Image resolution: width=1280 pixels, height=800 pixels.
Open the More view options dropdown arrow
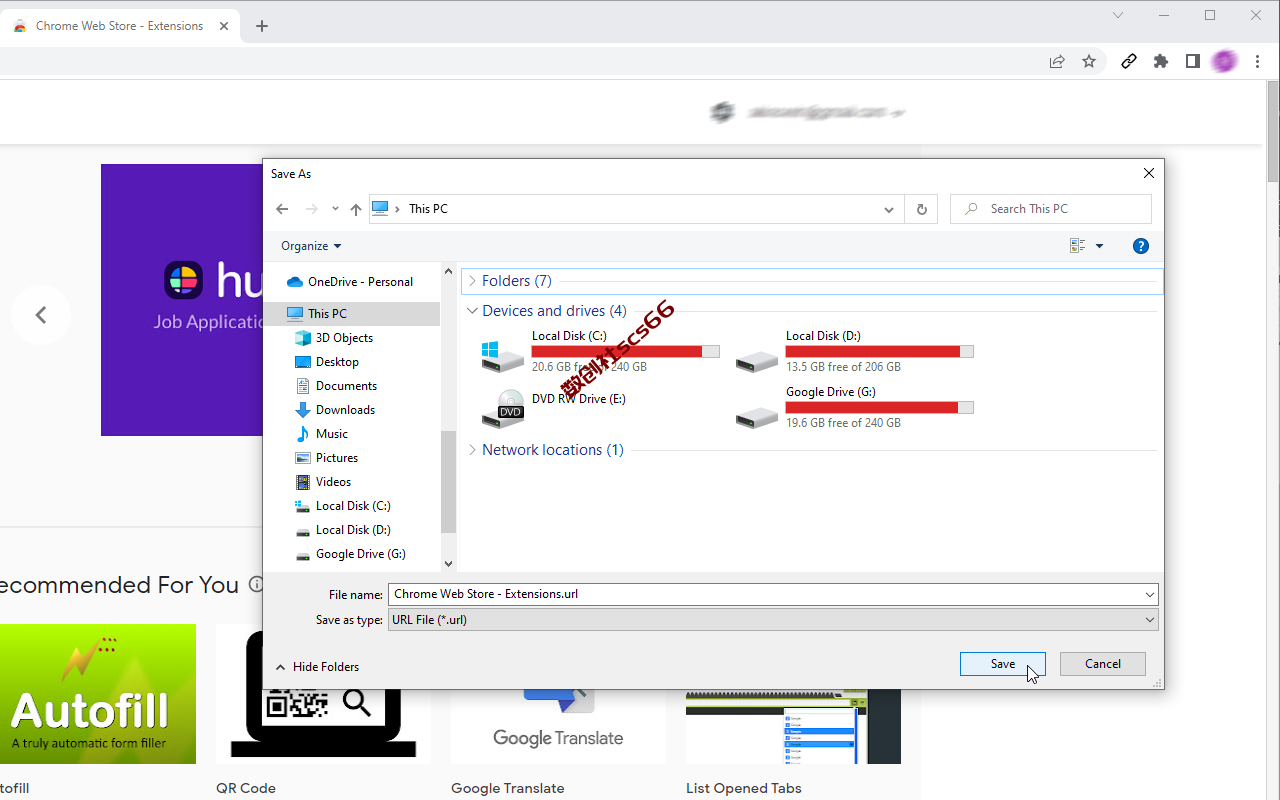point(1099,246)
